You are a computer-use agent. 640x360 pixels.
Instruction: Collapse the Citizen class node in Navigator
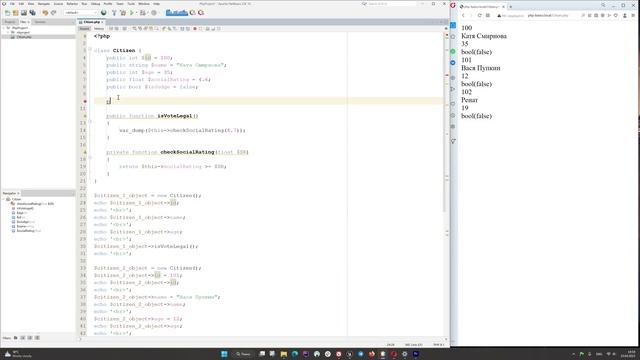(4, 199)
